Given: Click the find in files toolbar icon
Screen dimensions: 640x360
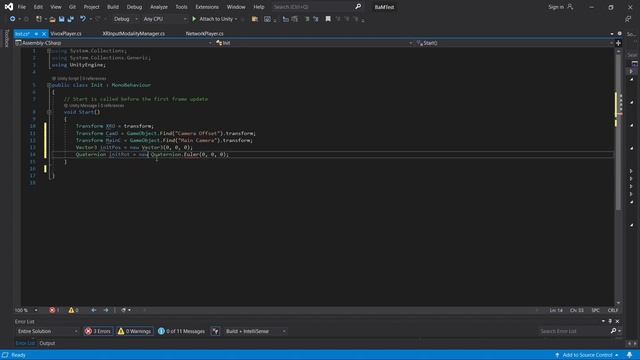Looking at the screenshot, I should click(x=267, y=19).
